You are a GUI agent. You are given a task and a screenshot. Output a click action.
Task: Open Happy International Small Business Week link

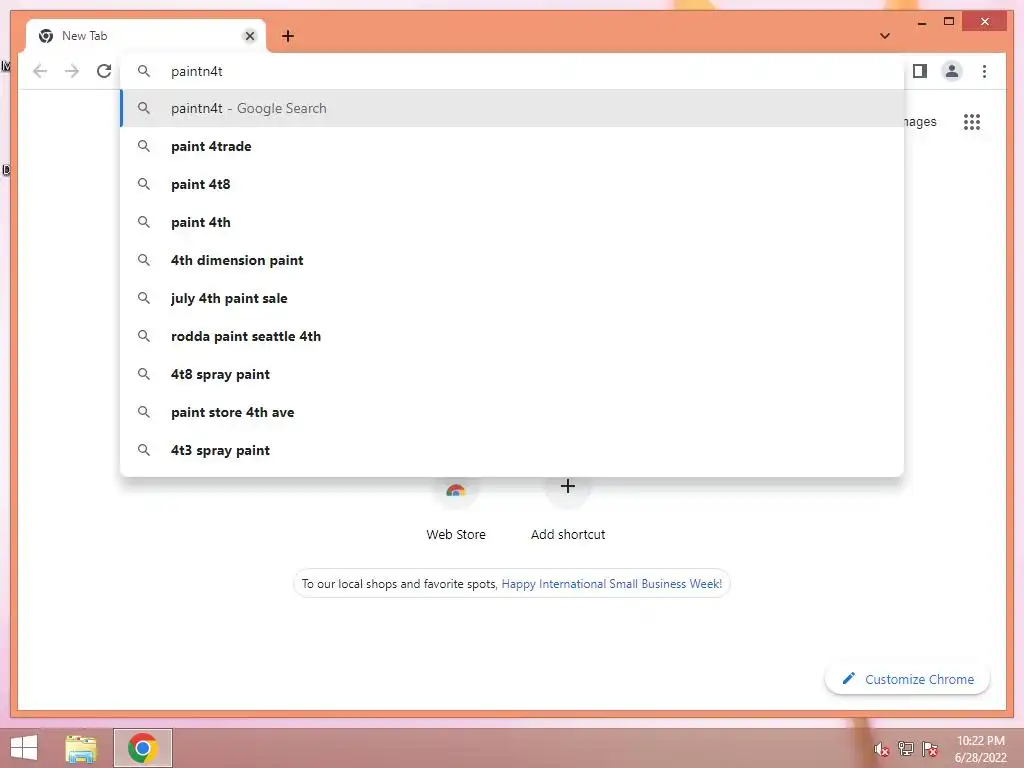click(611, 584)
